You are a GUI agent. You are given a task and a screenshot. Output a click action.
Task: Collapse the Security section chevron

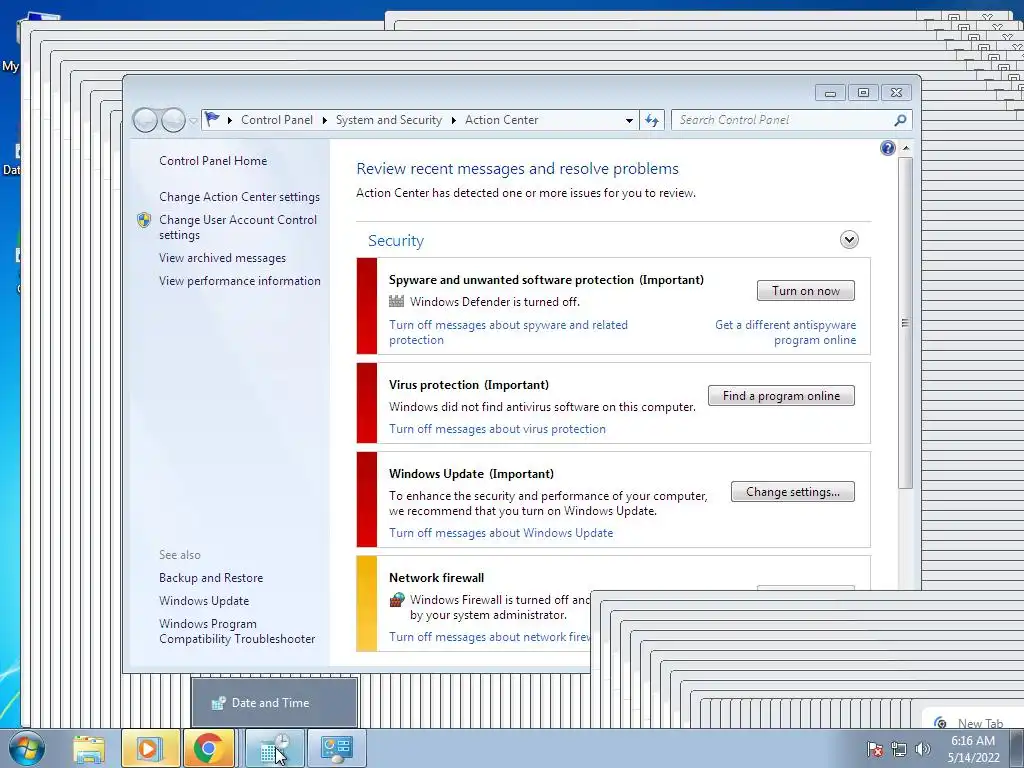tap(849, 240)
